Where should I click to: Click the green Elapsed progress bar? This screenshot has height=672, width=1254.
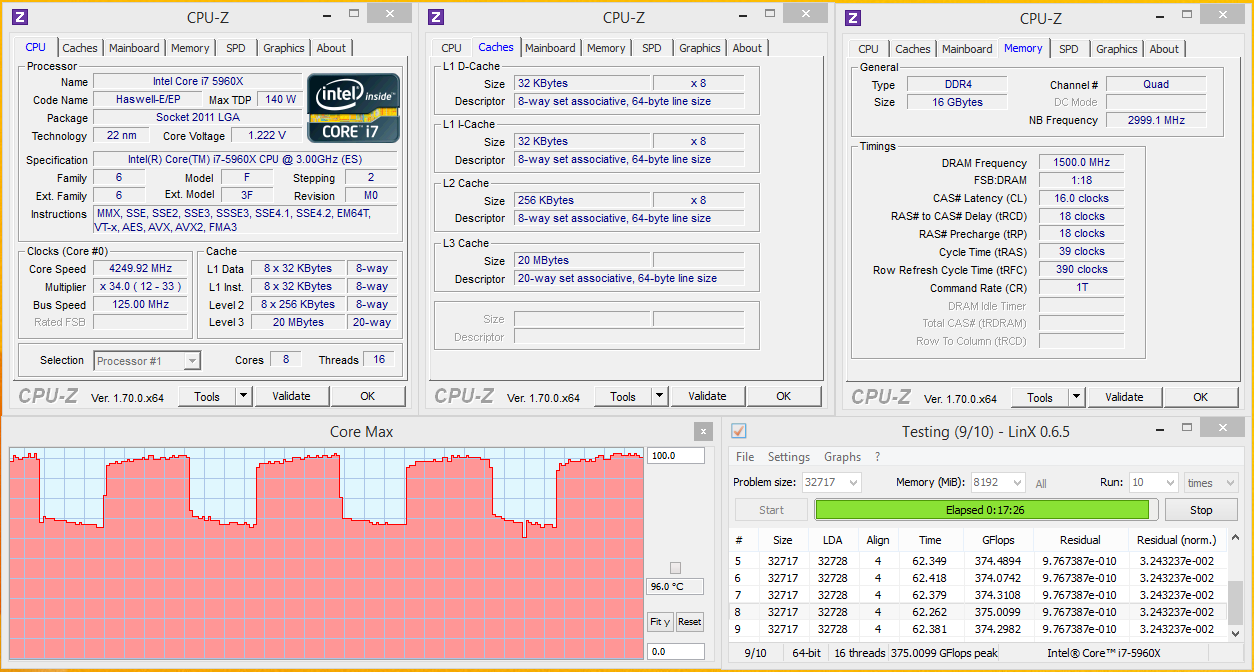pos(985,510)
